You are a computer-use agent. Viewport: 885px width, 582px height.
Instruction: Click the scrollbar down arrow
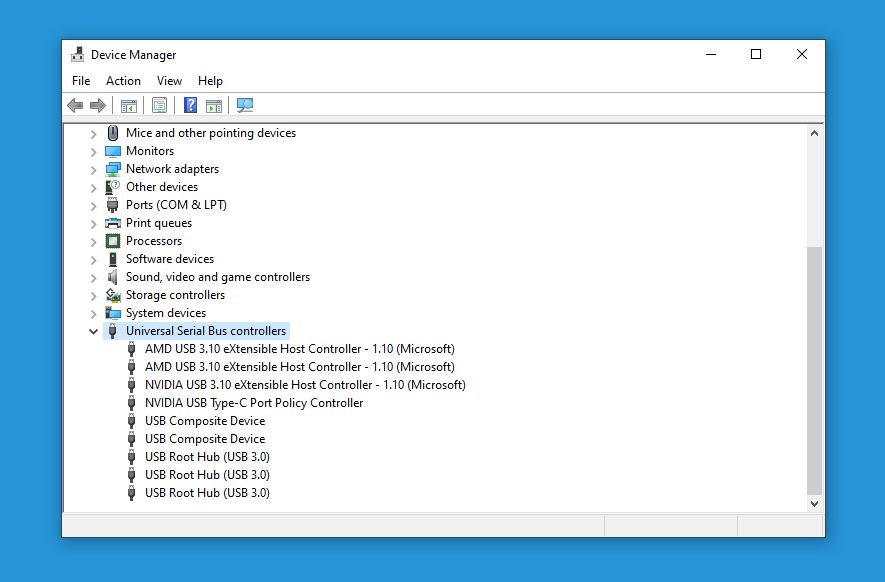coord(814,504)
